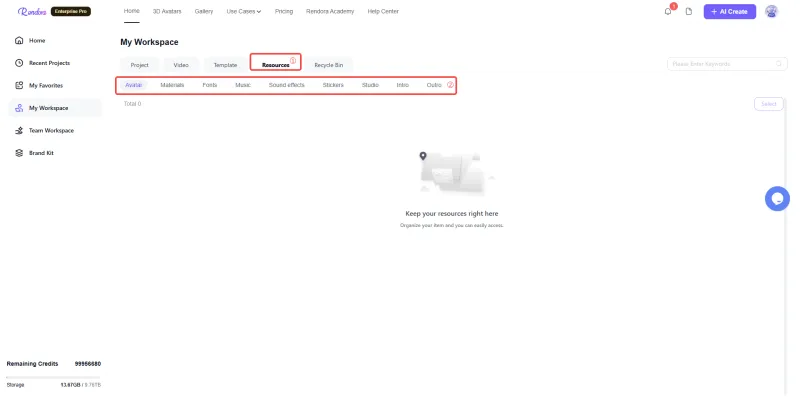Image resolution: width=800 pixels, height=397 pixels.
Task: Open Recent Projects in sidebar
Action: [49, 63]
